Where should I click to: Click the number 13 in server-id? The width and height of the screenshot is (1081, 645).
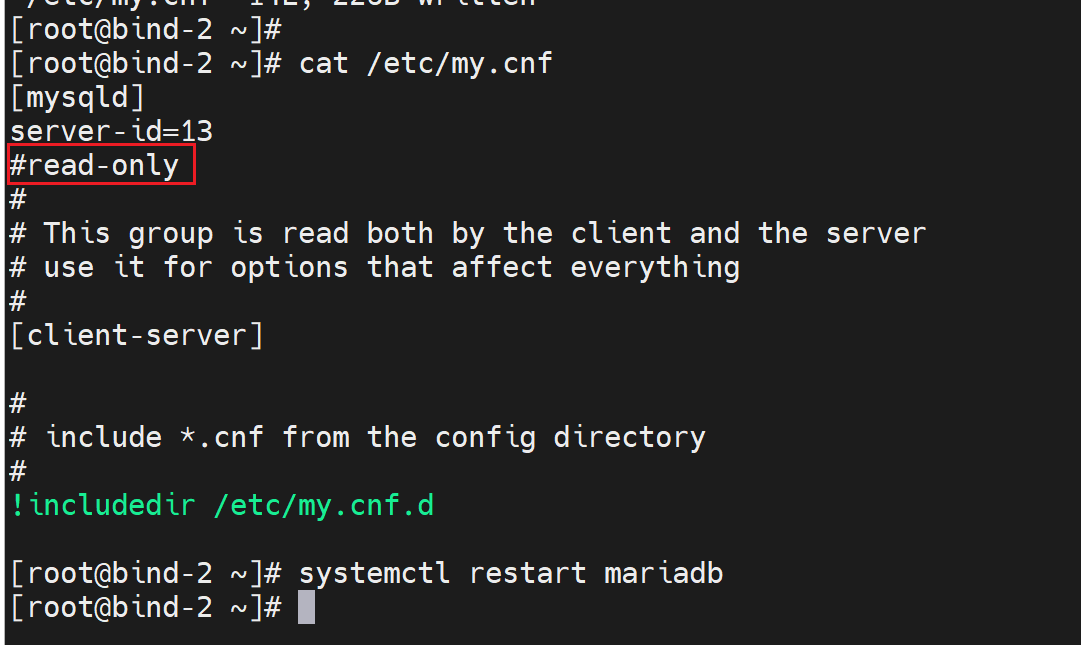point(196,131)
